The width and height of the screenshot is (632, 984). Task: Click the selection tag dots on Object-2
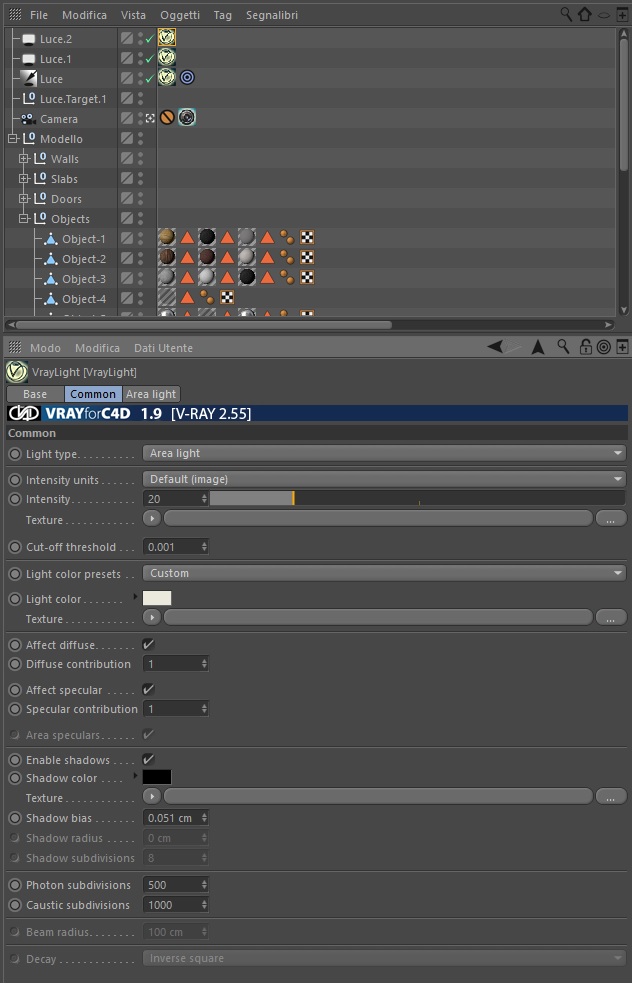287,257
